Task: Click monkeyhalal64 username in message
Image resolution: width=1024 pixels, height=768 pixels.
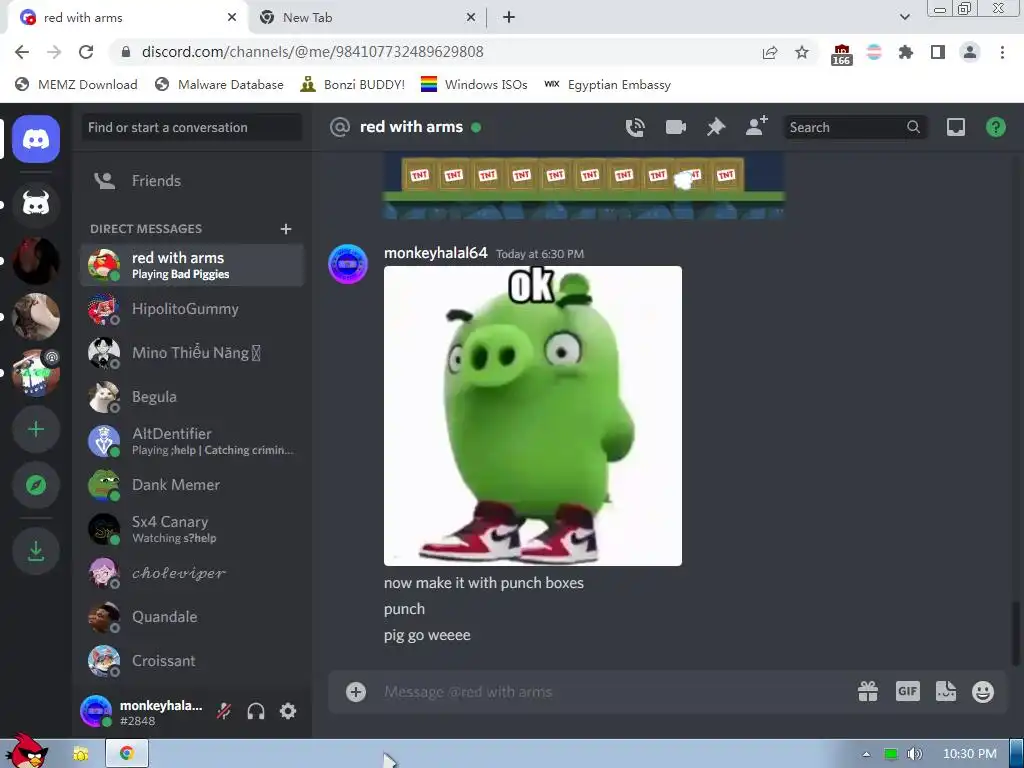Action: point(436,253)
